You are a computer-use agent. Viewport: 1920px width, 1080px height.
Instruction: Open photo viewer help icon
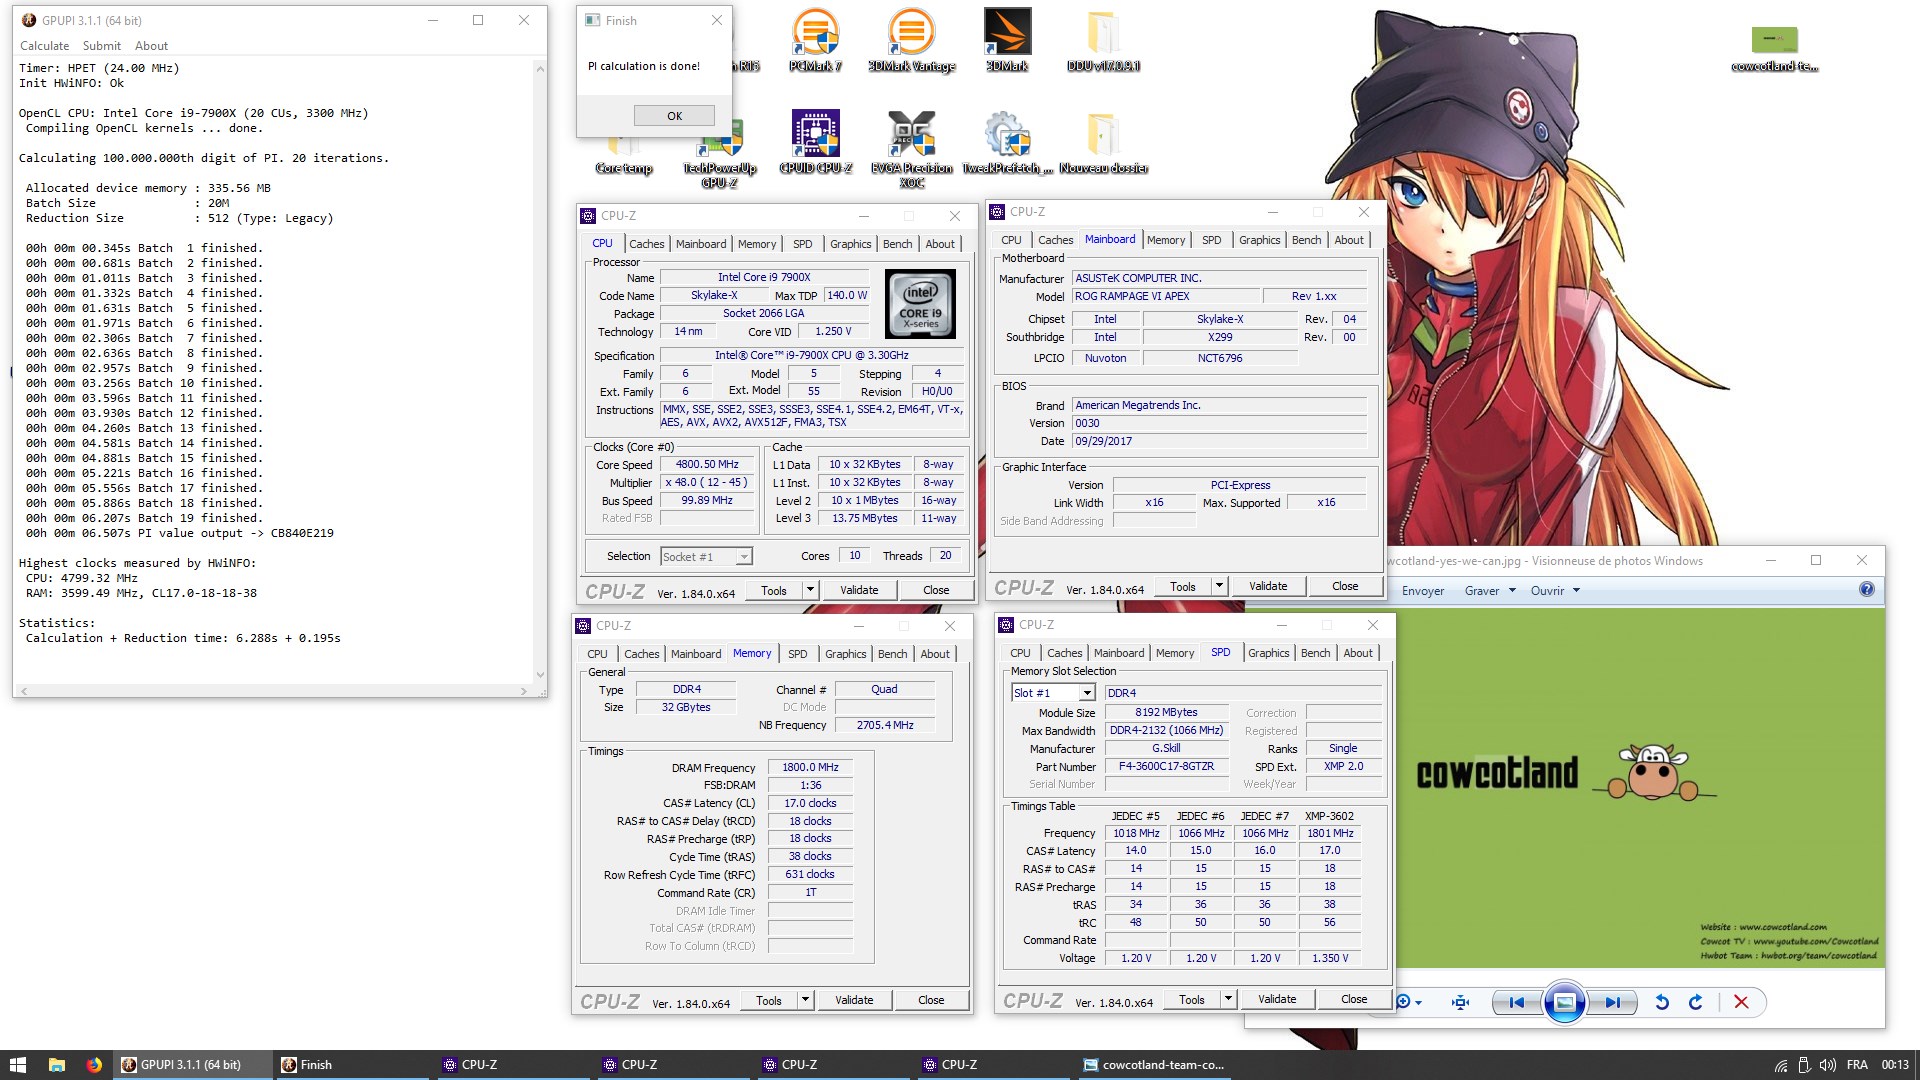(1866, 590)
